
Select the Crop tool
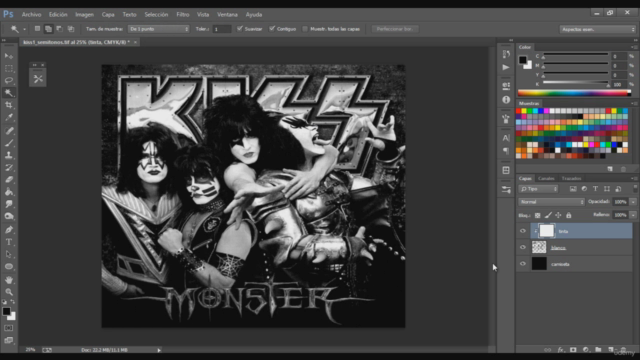9,105
